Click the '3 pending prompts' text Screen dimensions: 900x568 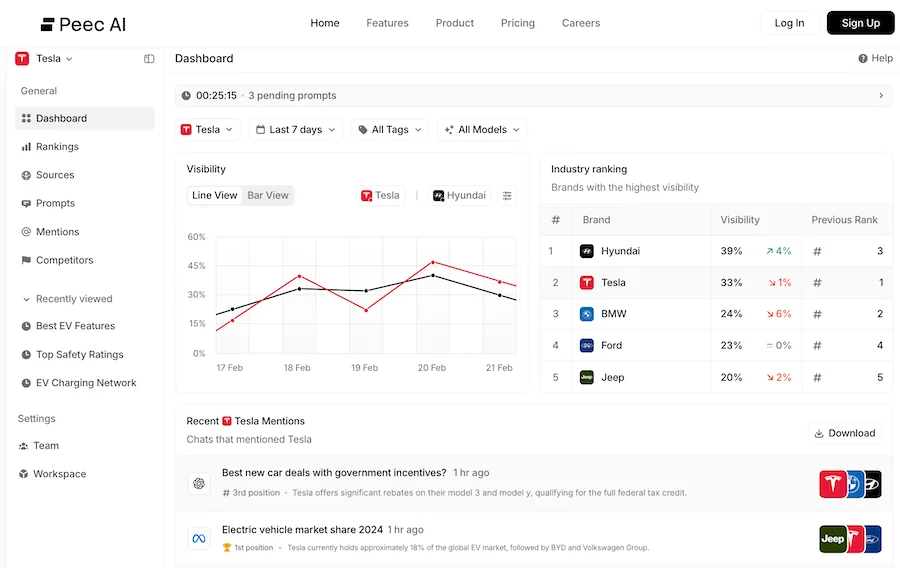click(x=292, y=95)
